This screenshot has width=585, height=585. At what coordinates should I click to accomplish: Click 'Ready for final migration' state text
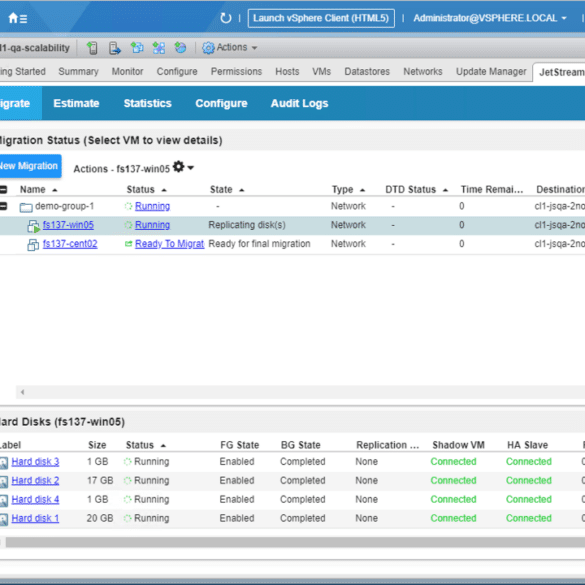coord(259,244)
